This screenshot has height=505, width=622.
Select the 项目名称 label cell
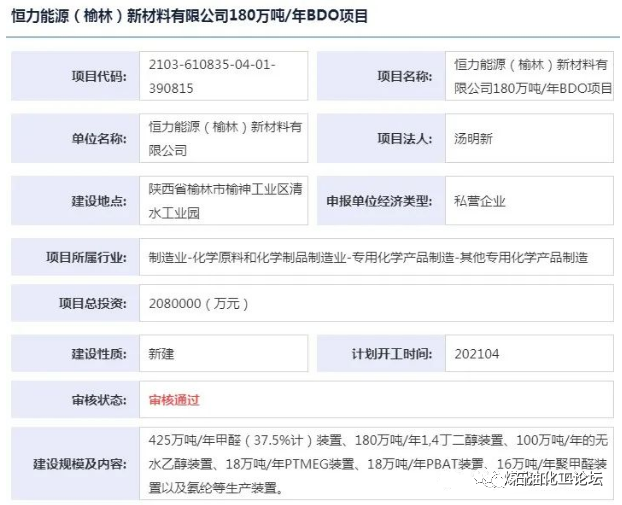click(x=381, y=76)
